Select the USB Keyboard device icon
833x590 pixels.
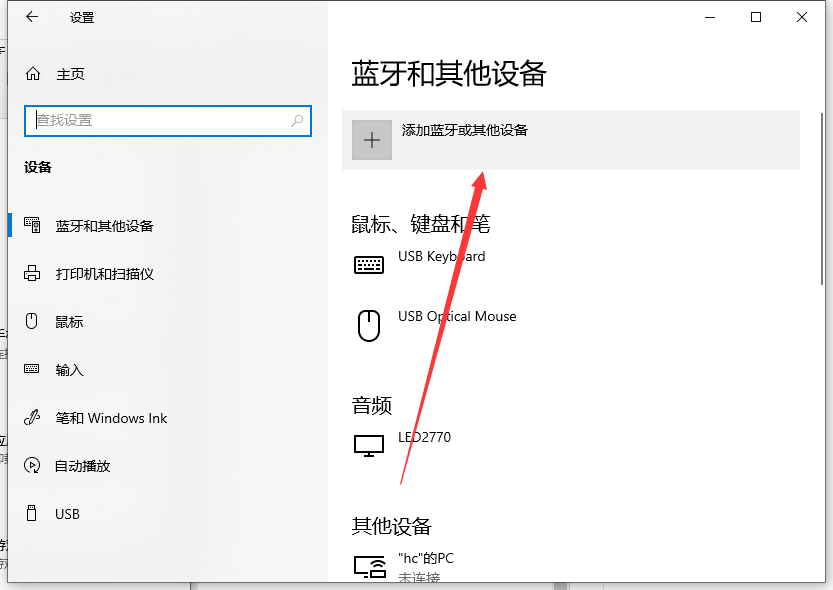click(369, 265)
